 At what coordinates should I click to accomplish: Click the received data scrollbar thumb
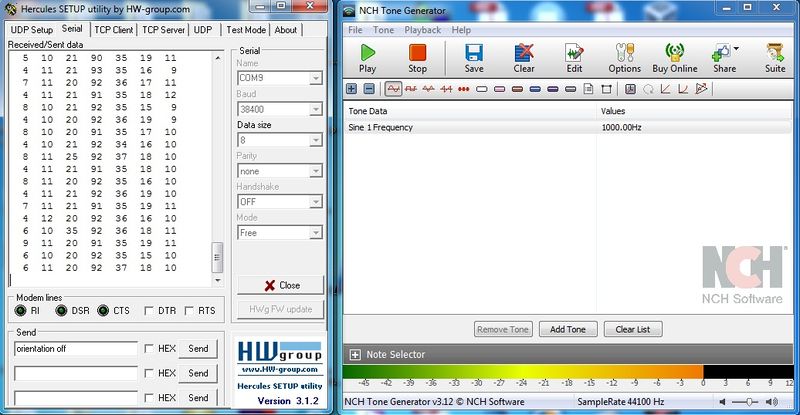point(217,257)
